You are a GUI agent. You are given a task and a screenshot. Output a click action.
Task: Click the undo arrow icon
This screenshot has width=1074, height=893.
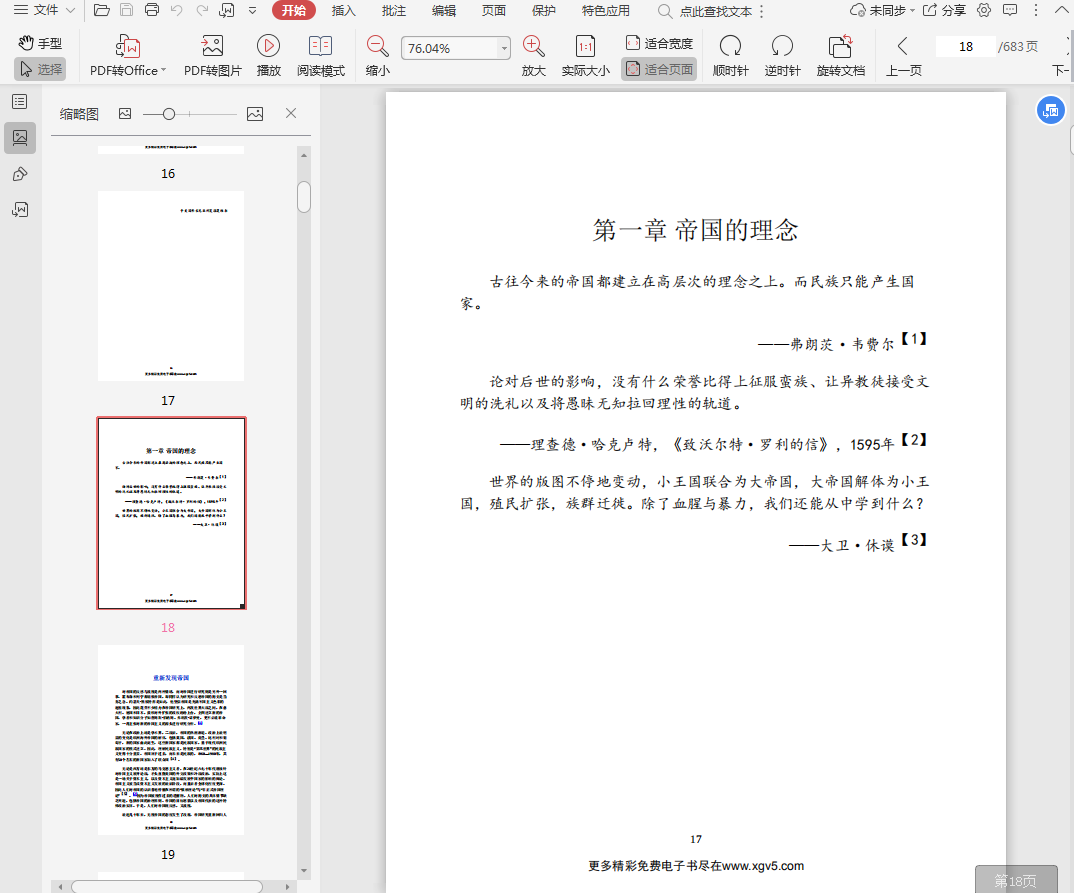click(x=177, y=10)
